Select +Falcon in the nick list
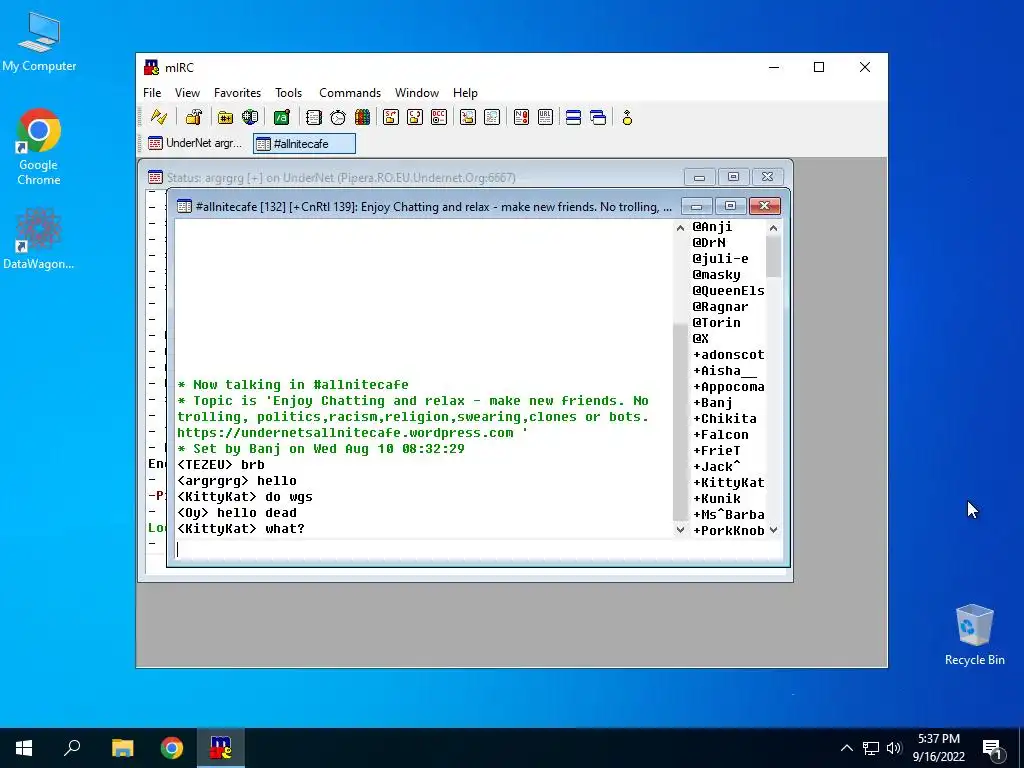 tap(720, 434)
